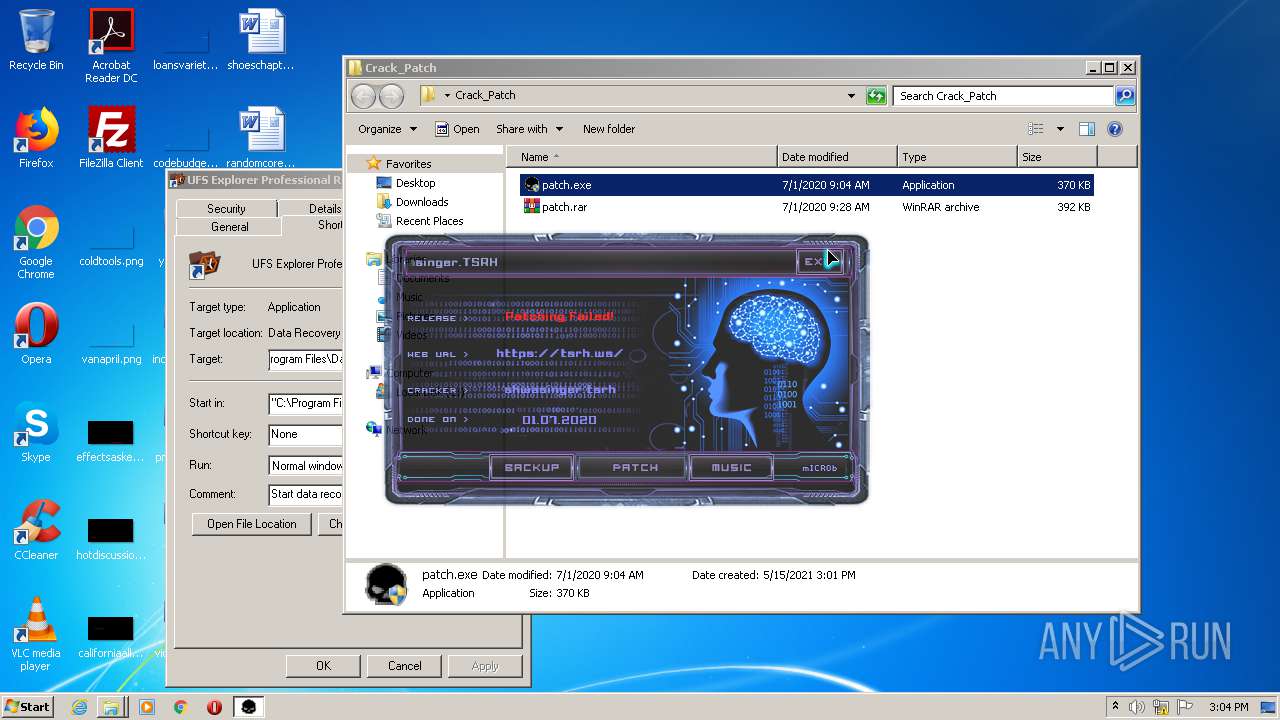This screenshot has width=1280, height=720.
Task: Click the BACKUP button in patcher
Action: 531,467
